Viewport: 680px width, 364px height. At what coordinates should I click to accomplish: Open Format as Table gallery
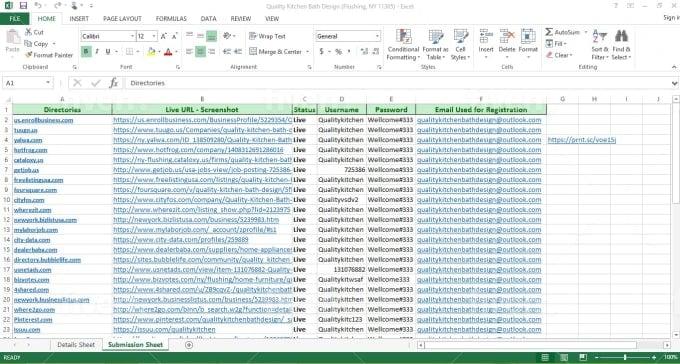click(435, 45)
